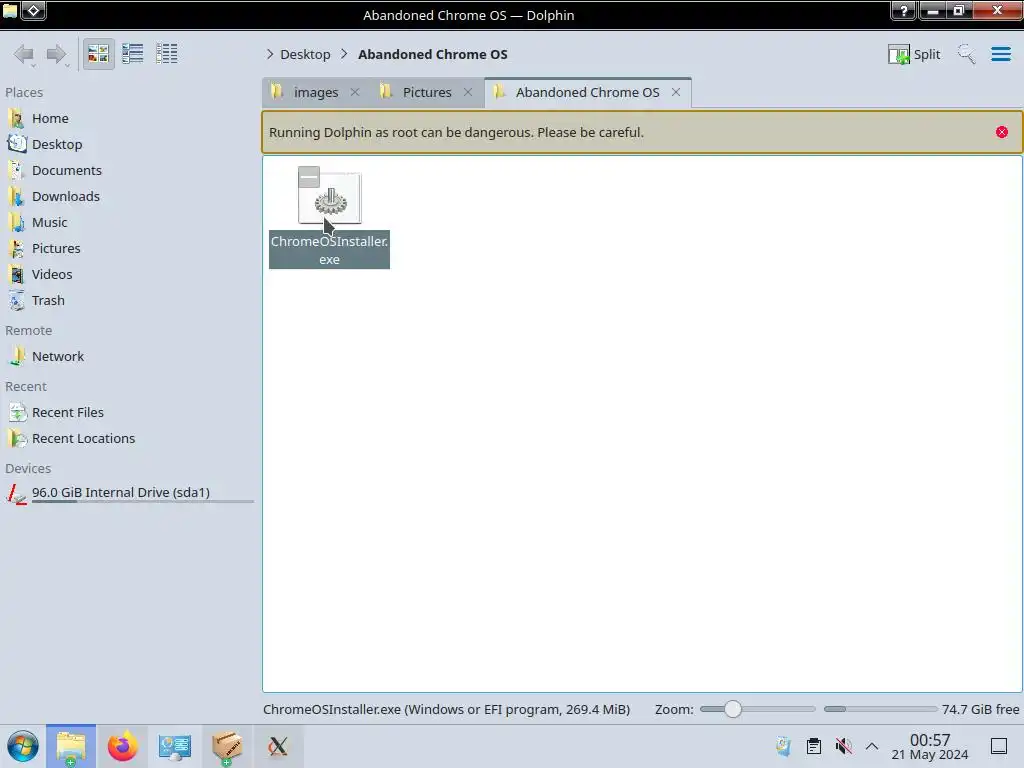This screenshot has height=768, width=1024.
Task: Pin window with the titlebar diamond icon
Action: point(34,10)
